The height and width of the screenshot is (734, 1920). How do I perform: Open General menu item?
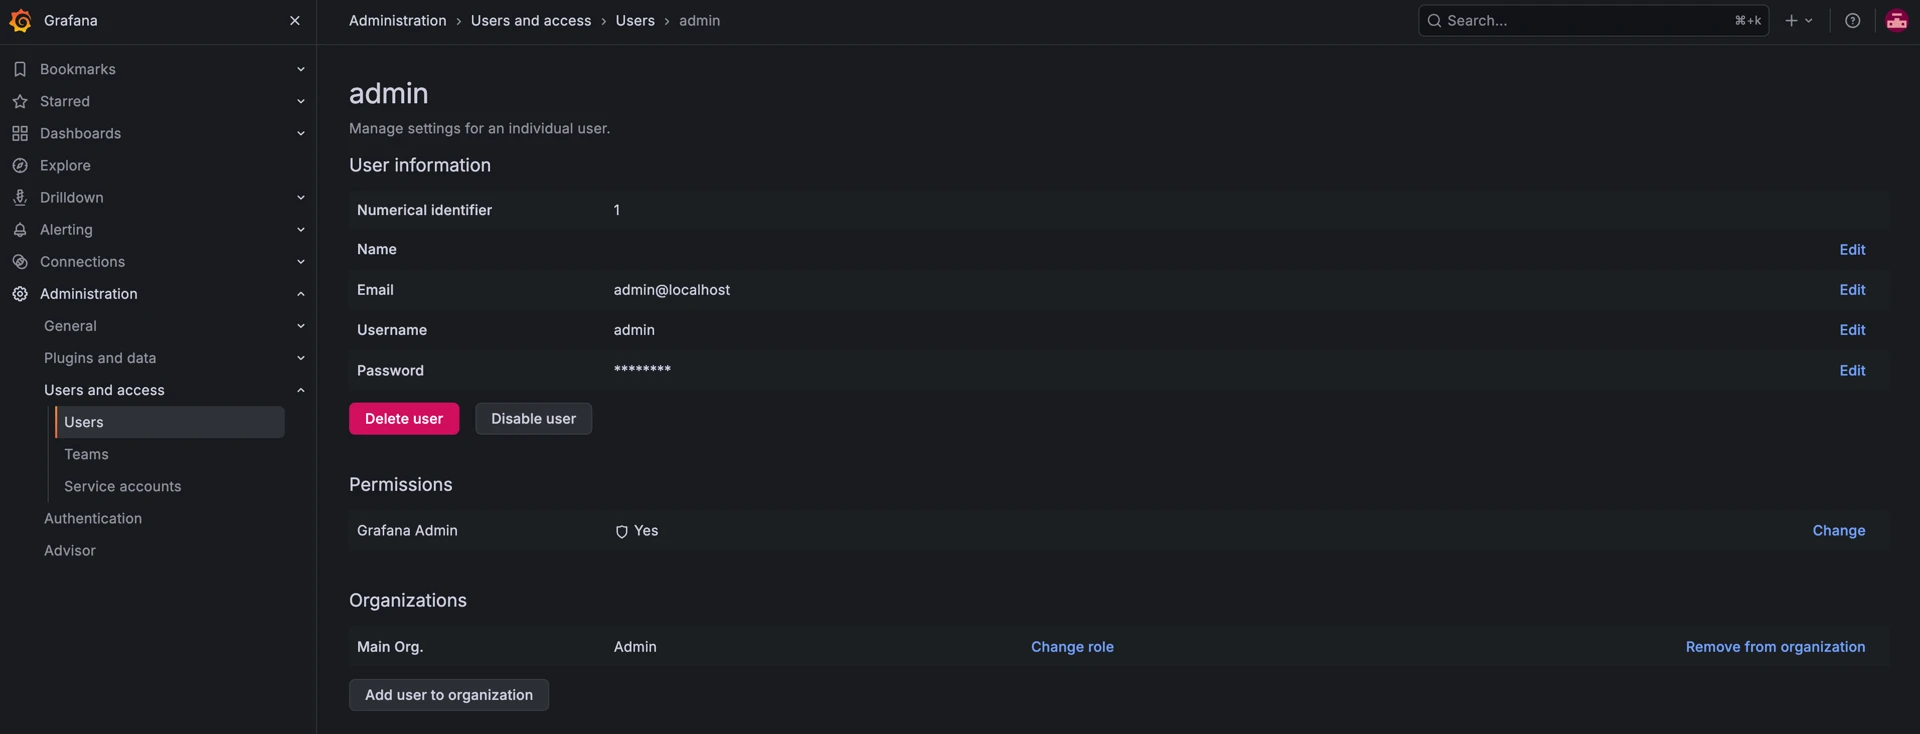click(70, 325)
